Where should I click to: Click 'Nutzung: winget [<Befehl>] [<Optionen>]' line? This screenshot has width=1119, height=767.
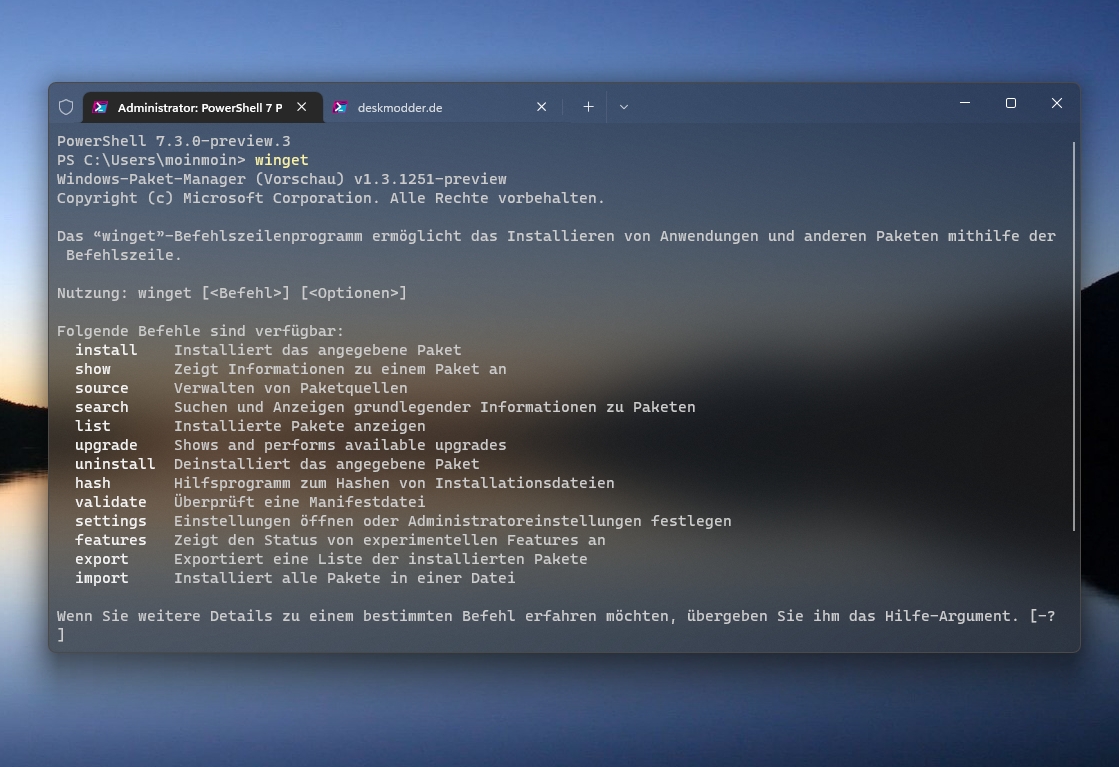[x=232, y=293]
